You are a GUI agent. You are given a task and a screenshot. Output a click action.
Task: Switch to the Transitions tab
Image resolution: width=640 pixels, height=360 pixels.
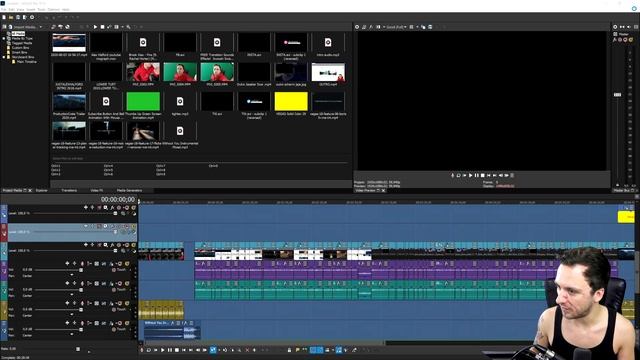(x=69, y=191)
